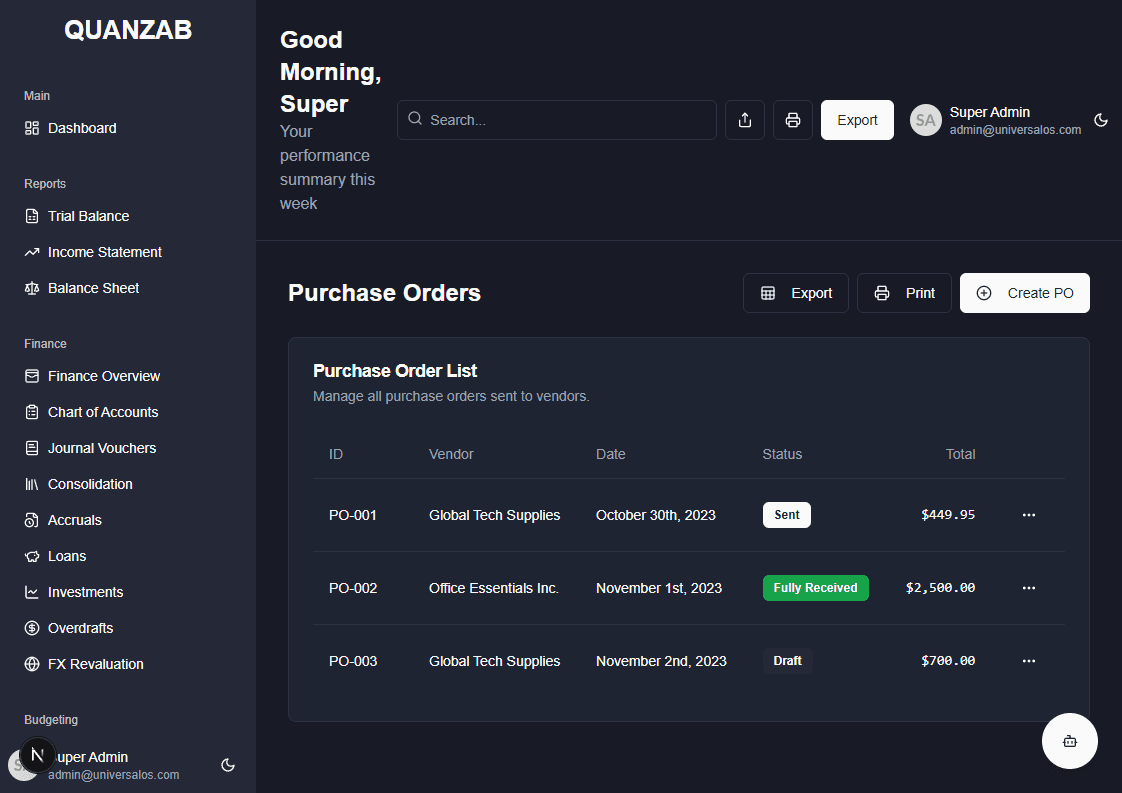Click the October 30th, 2023 date
The height and width of the screenshot is (793, 1122).
click(x=655, y=515)
